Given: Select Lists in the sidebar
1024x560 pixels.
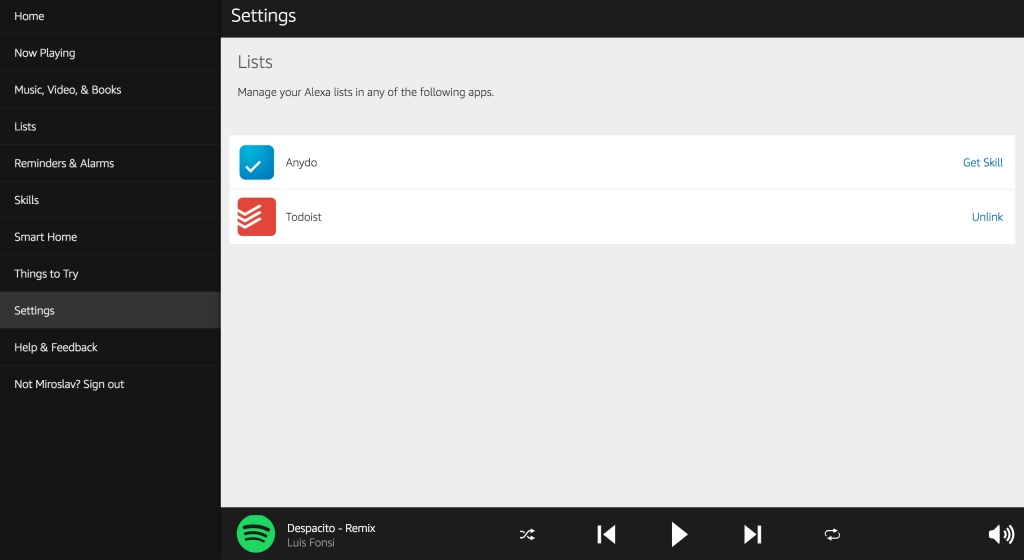Looking at the screenshot, I should (x=25, y=127).
